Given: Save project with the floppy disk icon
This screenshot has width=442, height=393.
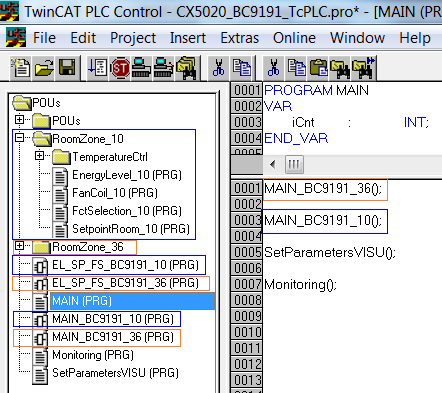Looking at the screenshot, I should point(67,68).
